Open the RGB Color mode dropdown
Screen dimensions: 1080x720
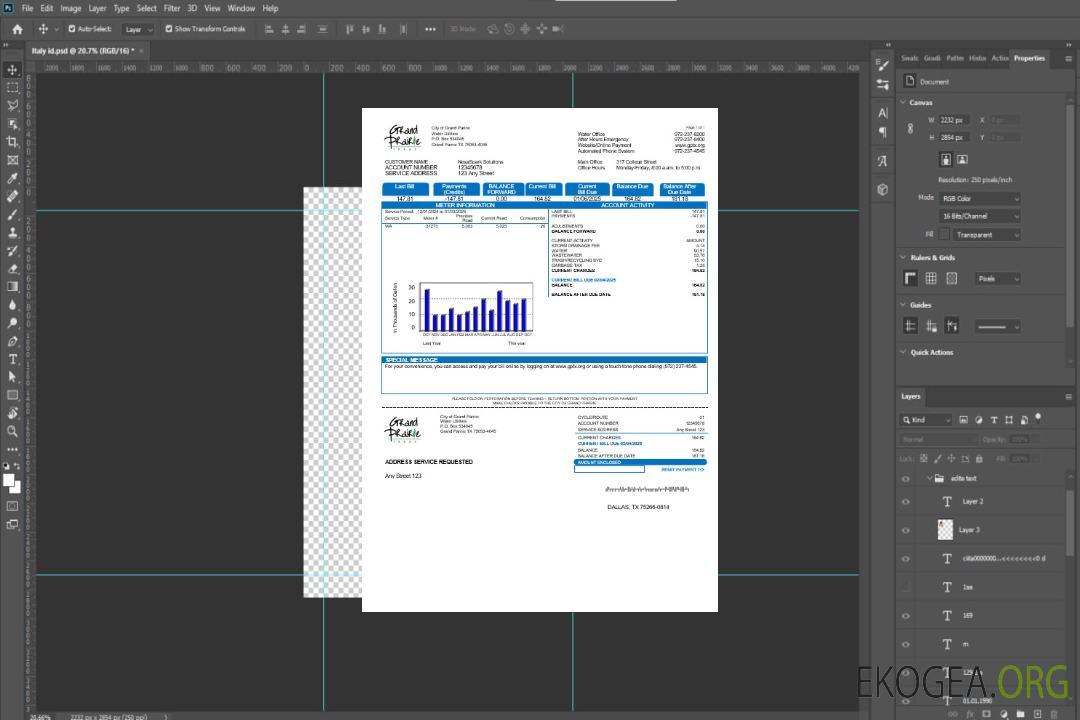[980, 198]
